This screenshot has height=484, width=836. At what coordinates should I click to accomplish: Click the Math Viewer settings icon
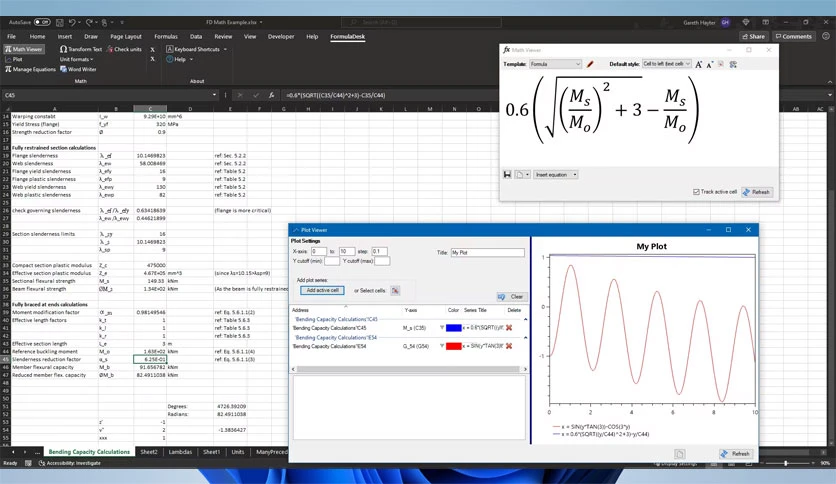(x=733, y=64)
